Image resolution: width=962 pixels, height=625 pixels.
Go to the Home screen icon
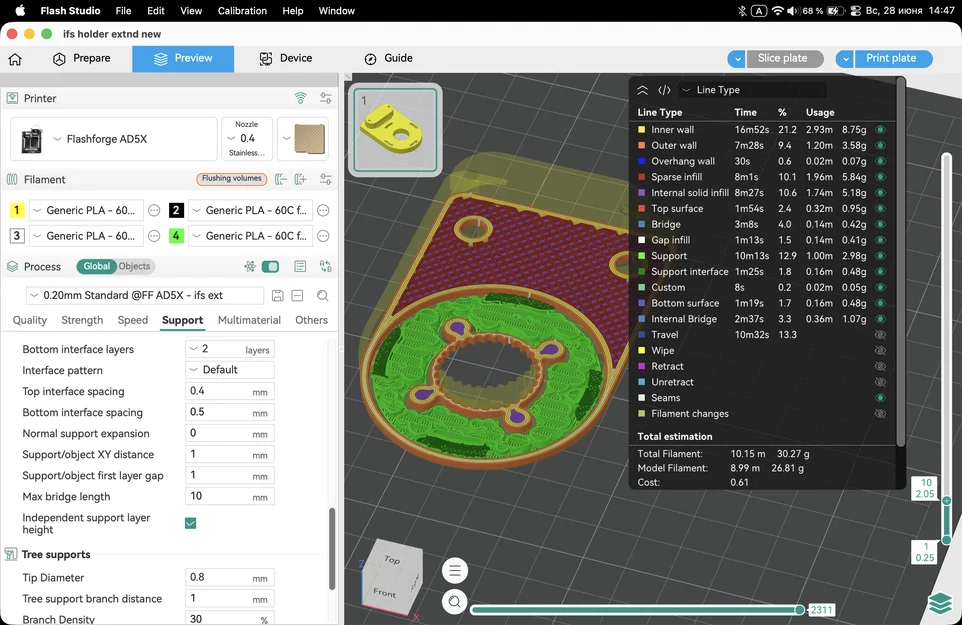15,59
